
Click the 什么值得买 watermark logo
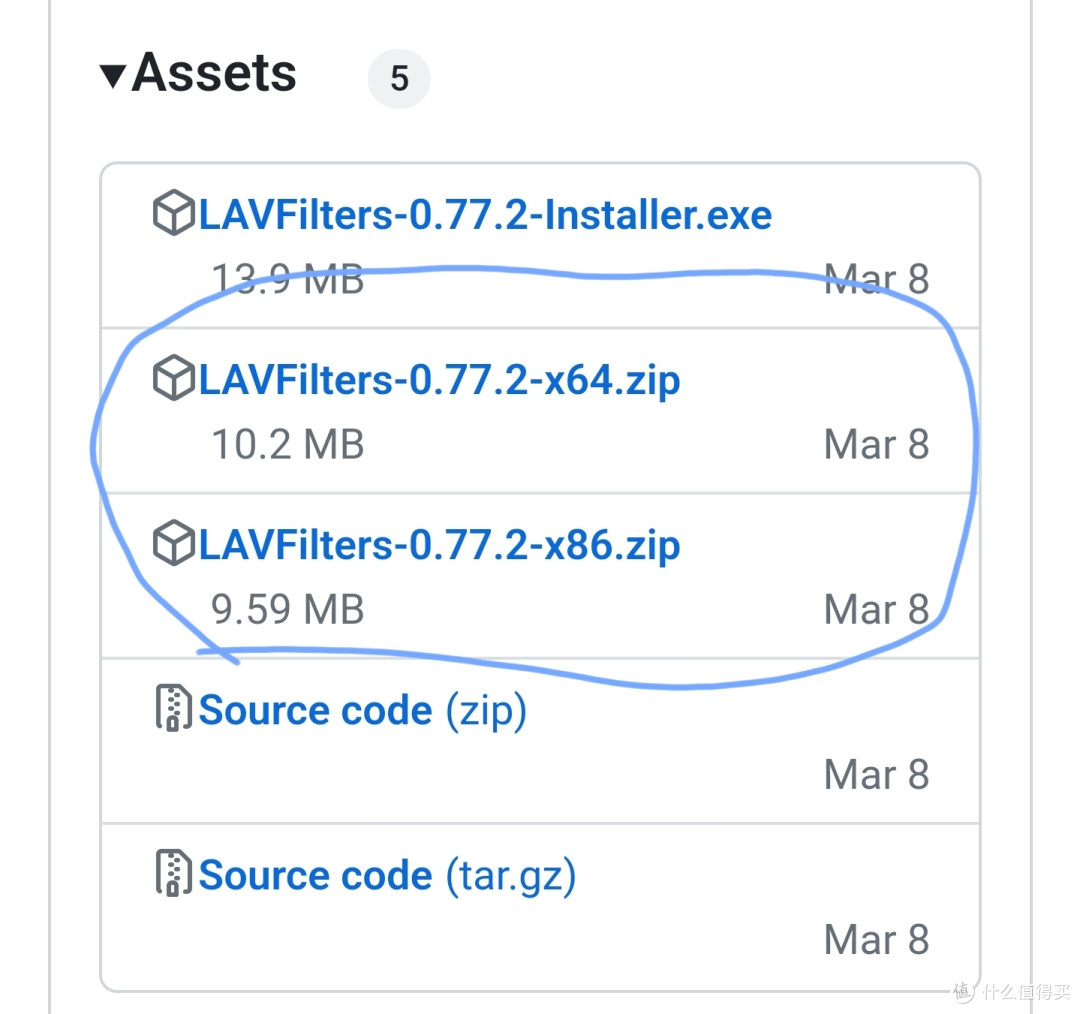pos(1020,993)
